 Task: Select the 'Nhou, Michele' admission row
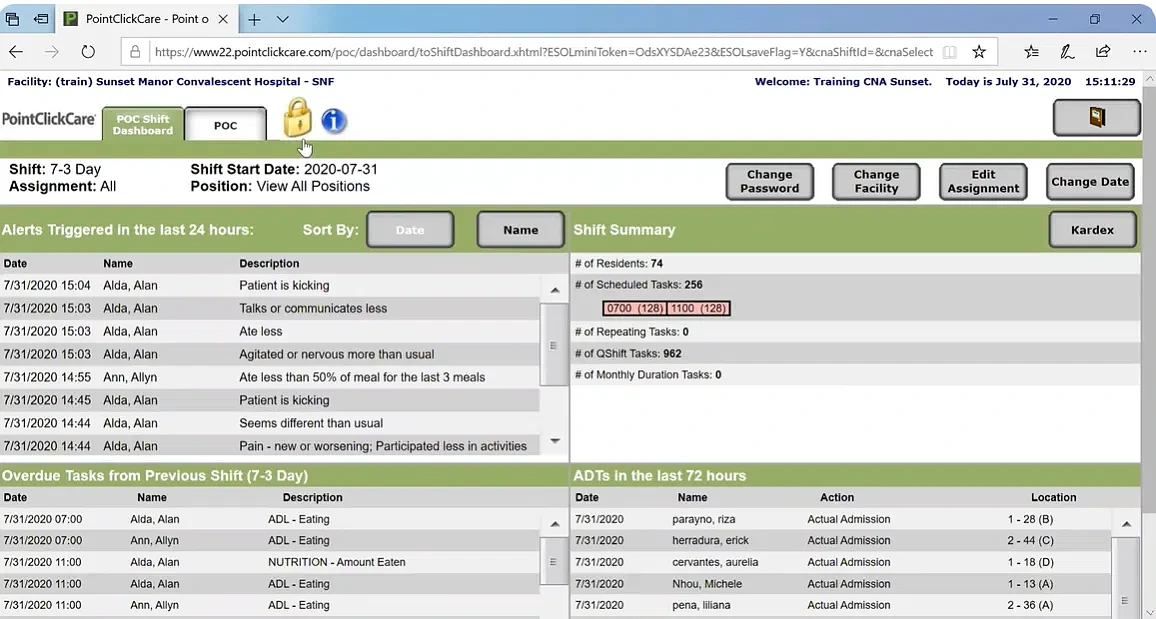(x=840, y=584)
